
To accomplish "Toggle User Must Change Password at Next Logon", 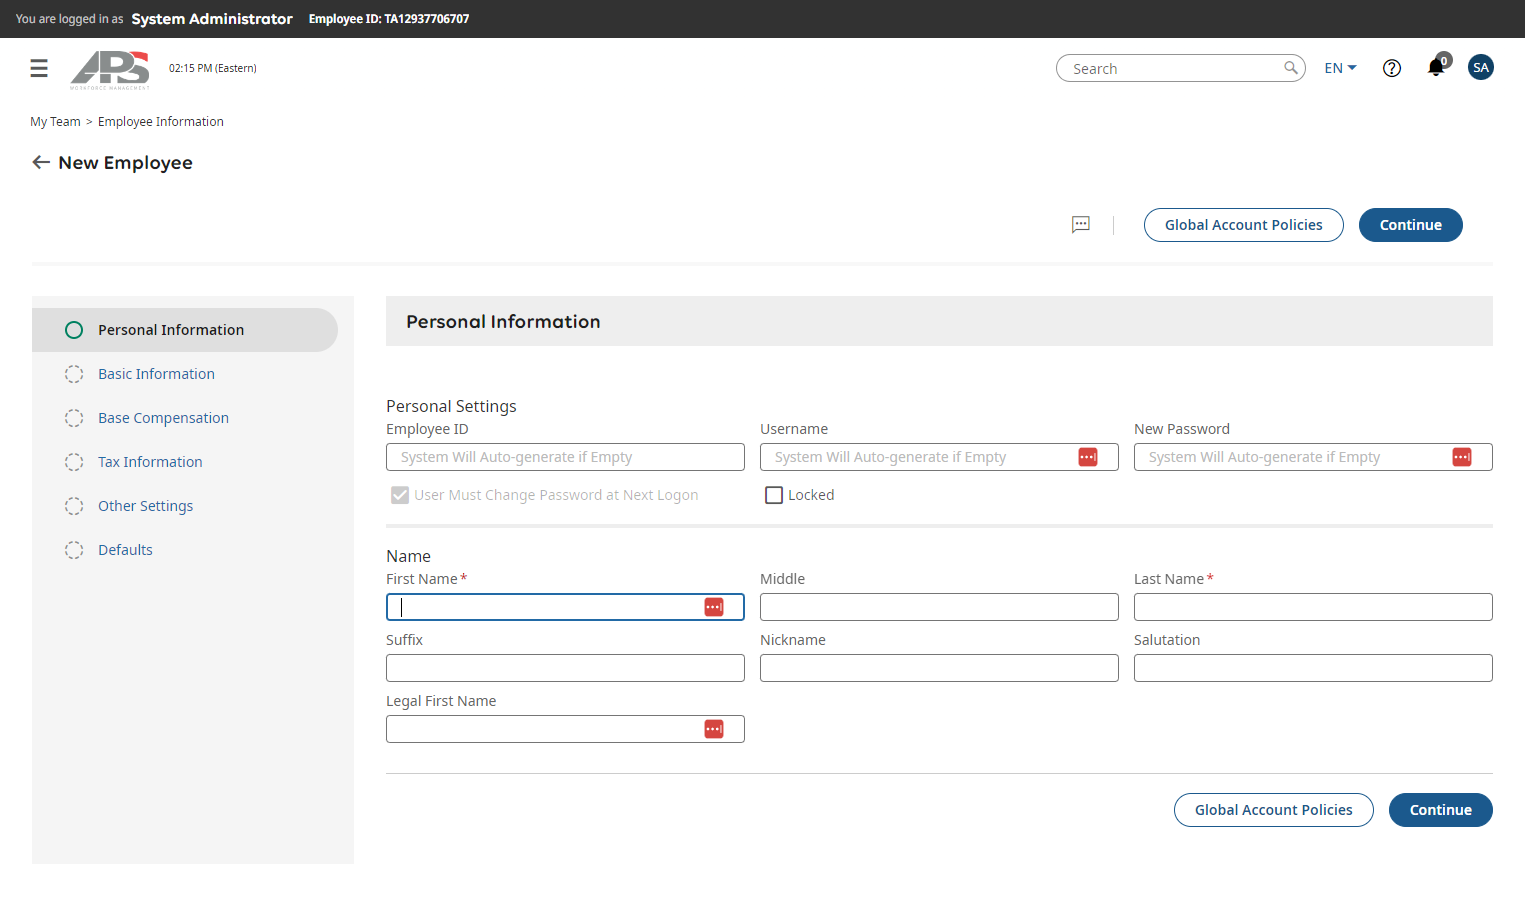I will pos(400,495).
